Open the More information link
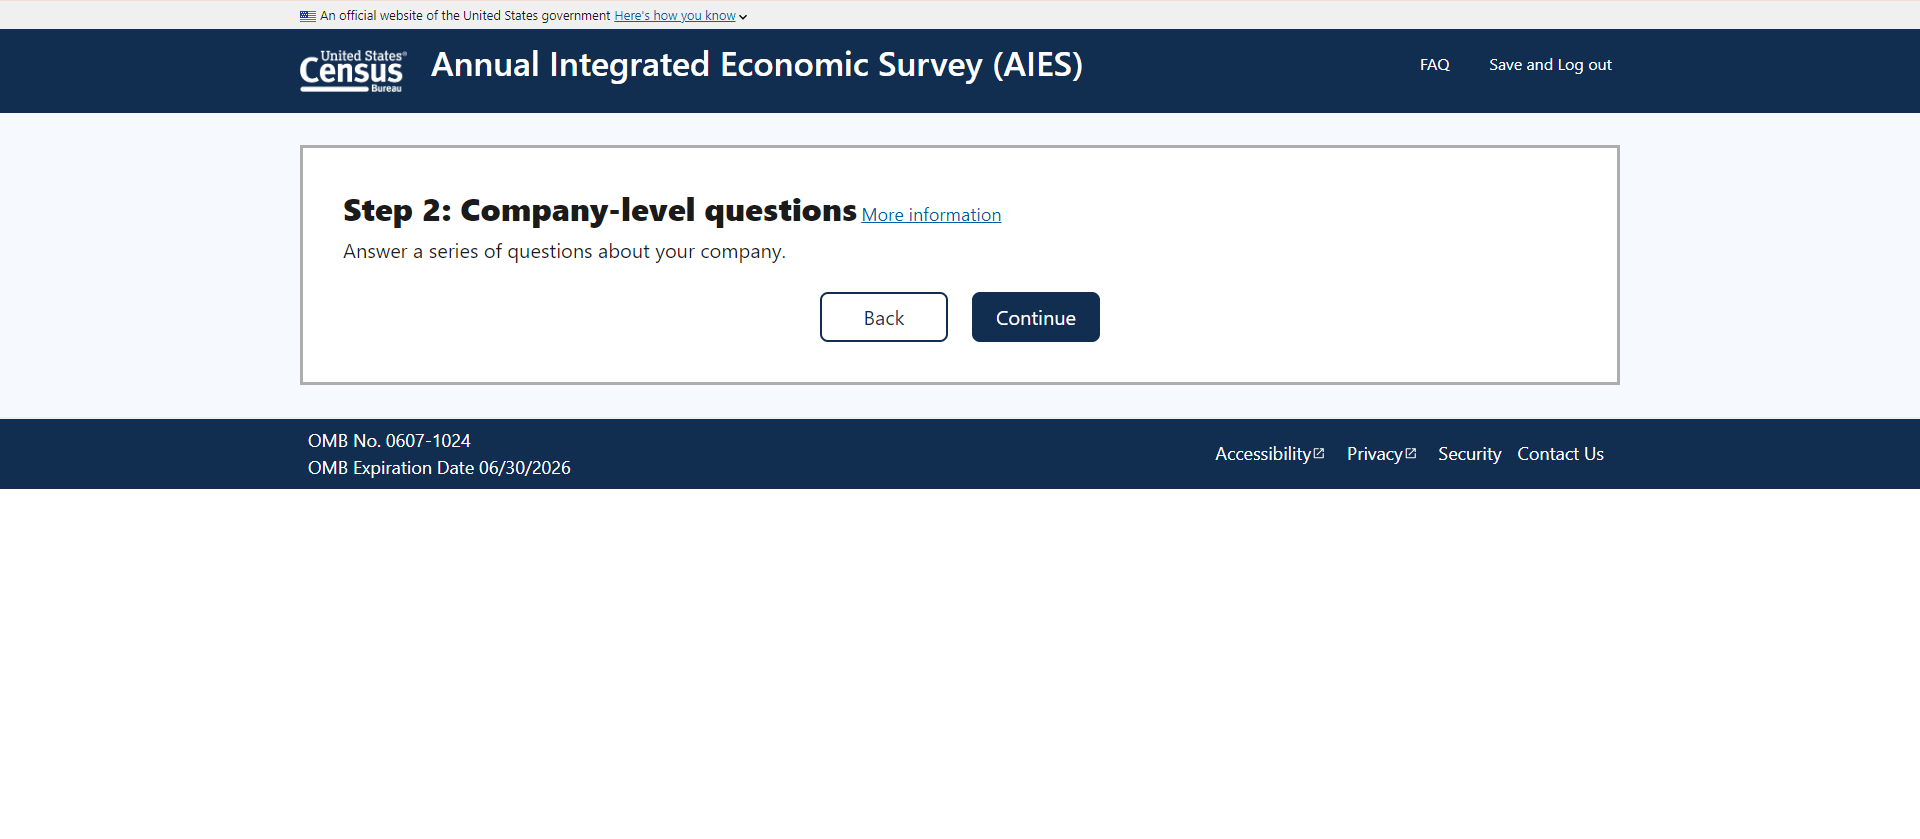The image size is (1920, 839). coord(931,215)
